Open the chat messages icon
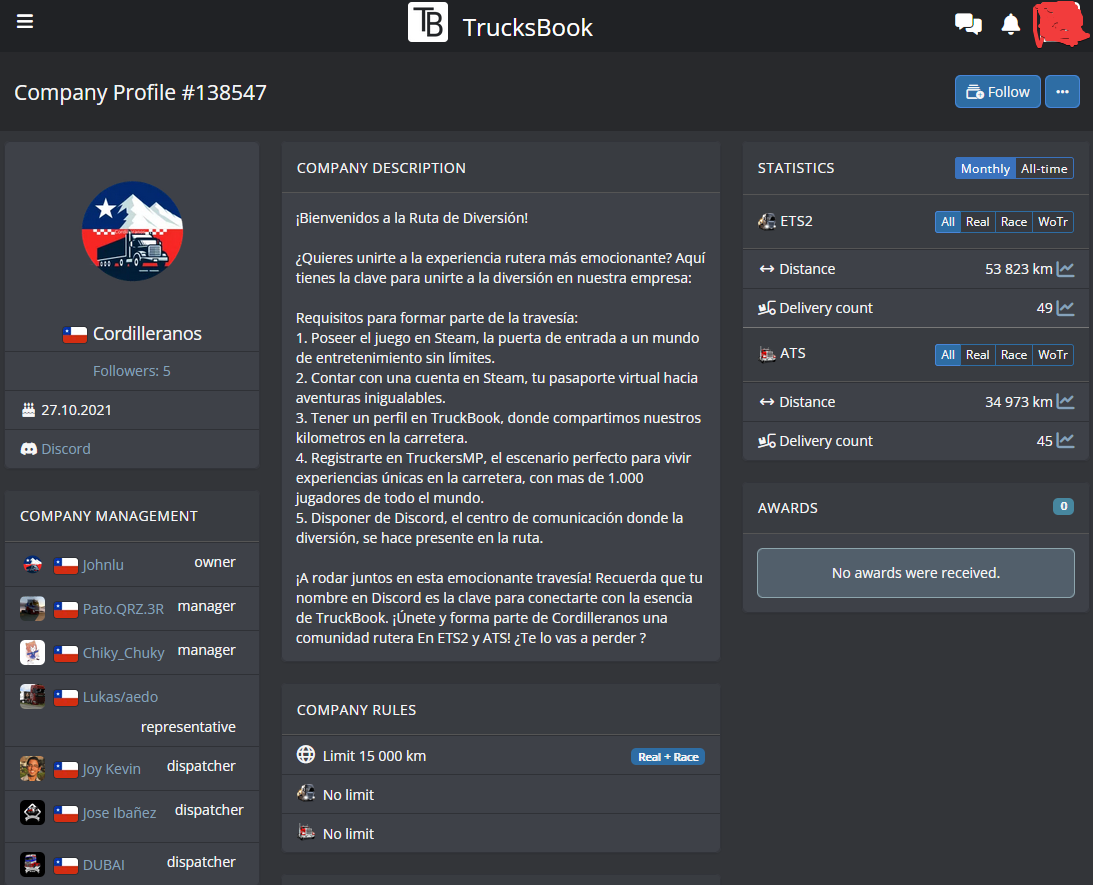The width and height of the screenshot is (1093, 885). click(968, 24)
